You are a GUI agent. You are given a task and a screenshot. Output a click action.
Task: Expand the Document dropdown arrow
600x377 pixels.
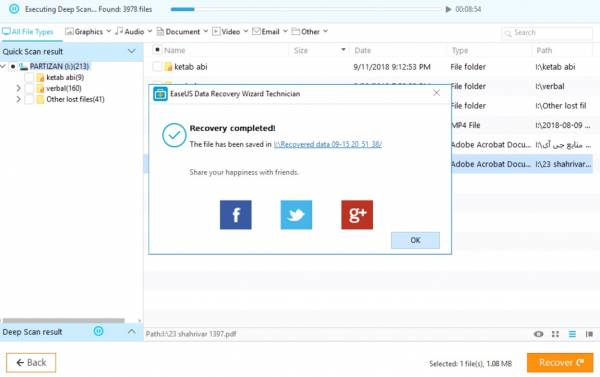tap(205, 31)
